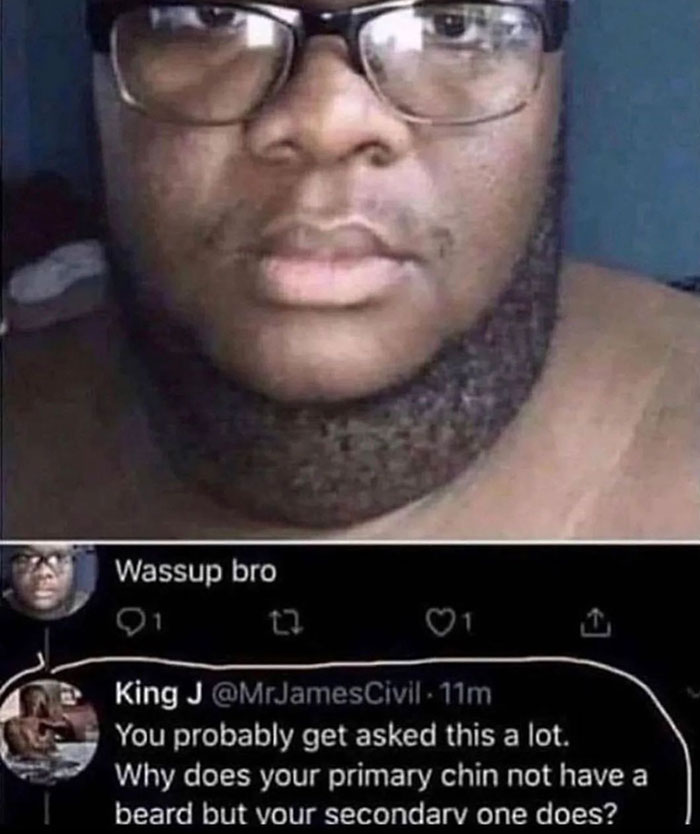Open King J's reply about the chin

(381, 774)
